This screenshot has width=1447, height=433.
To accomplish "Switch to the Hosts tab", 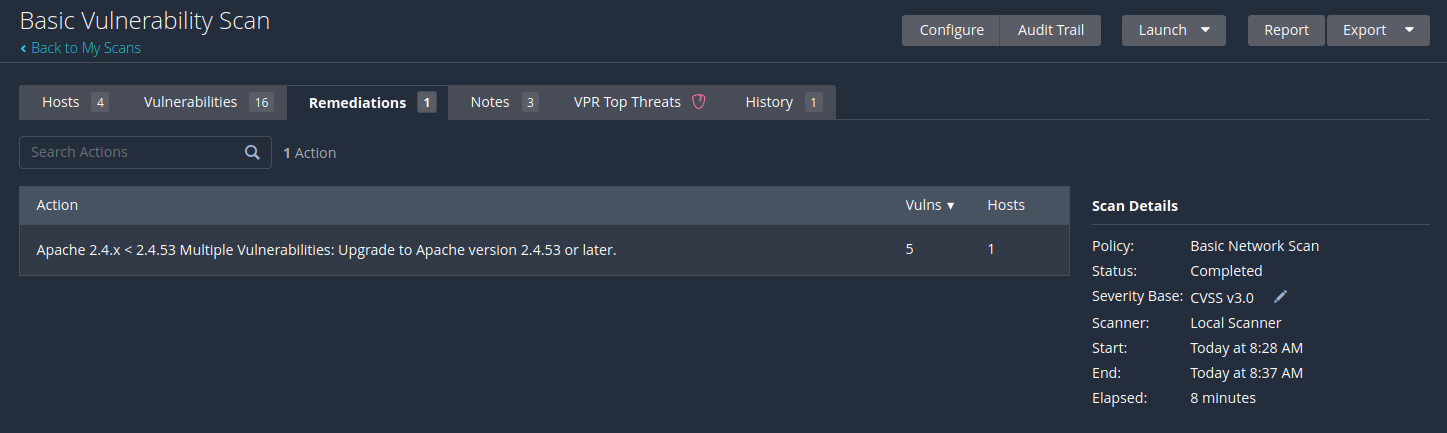I will 74,102.
